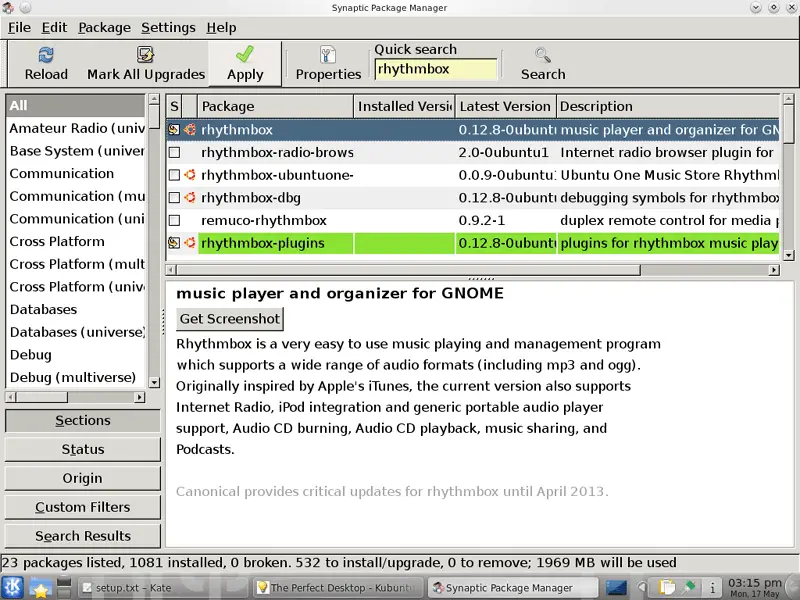
Task: Click the clipboard Klipper tray icon
Action: tap(666, 588)
